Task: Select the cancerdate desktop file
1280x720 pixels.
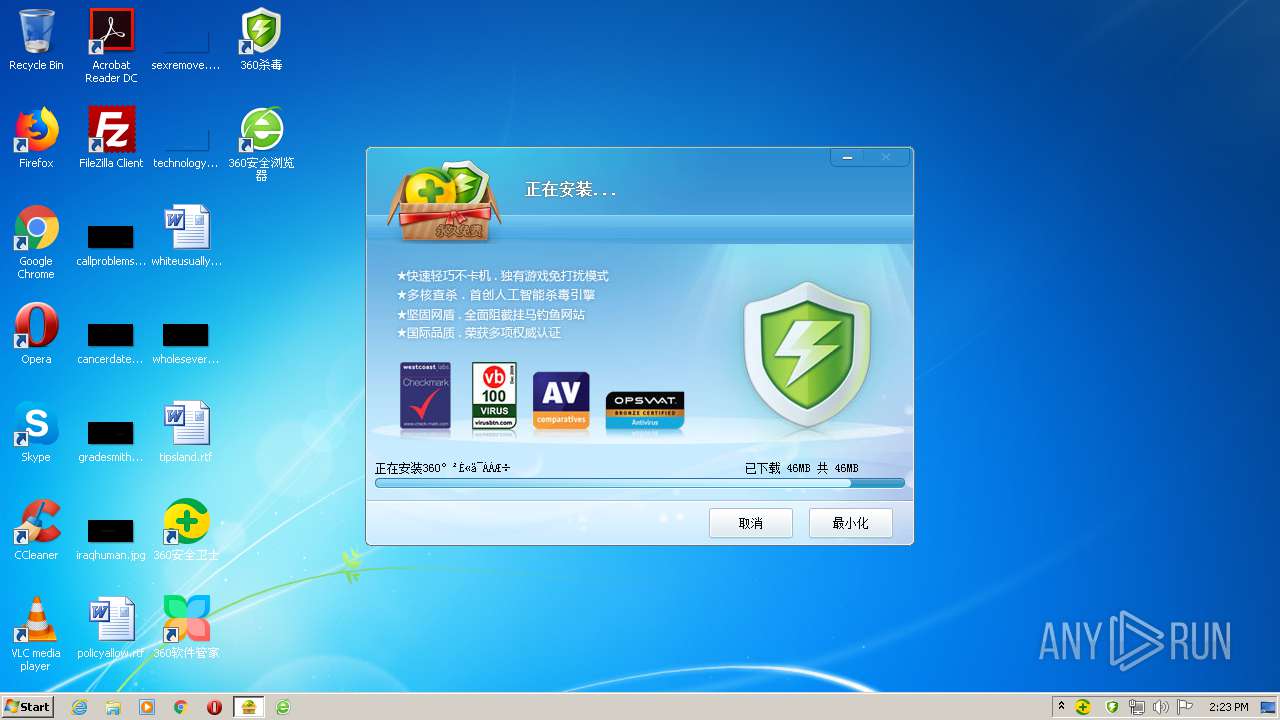Action: point(111,343)
